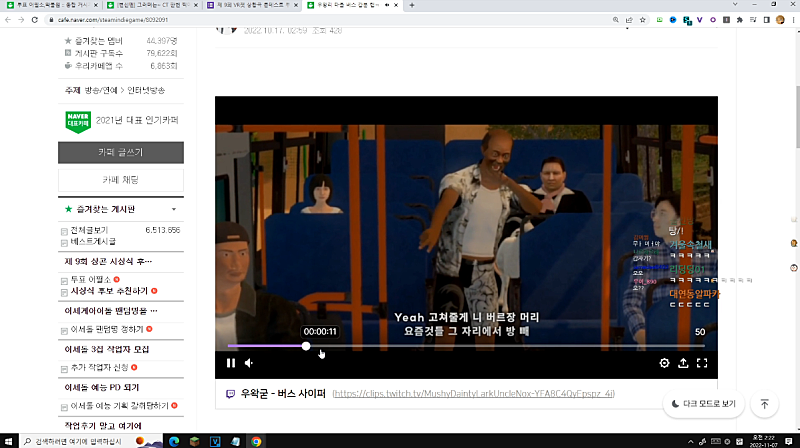Click the Twitch icon beside the clip title
The image size is (800, 448).
(230, 394)
